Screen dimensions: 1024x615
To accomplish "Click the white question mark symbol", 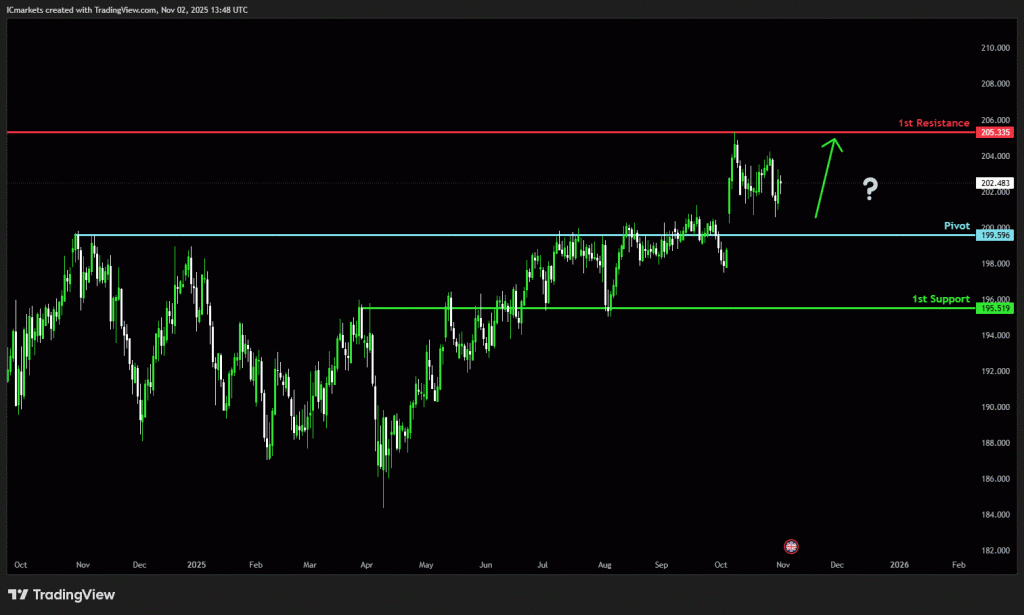I will (x=870, y=188).
